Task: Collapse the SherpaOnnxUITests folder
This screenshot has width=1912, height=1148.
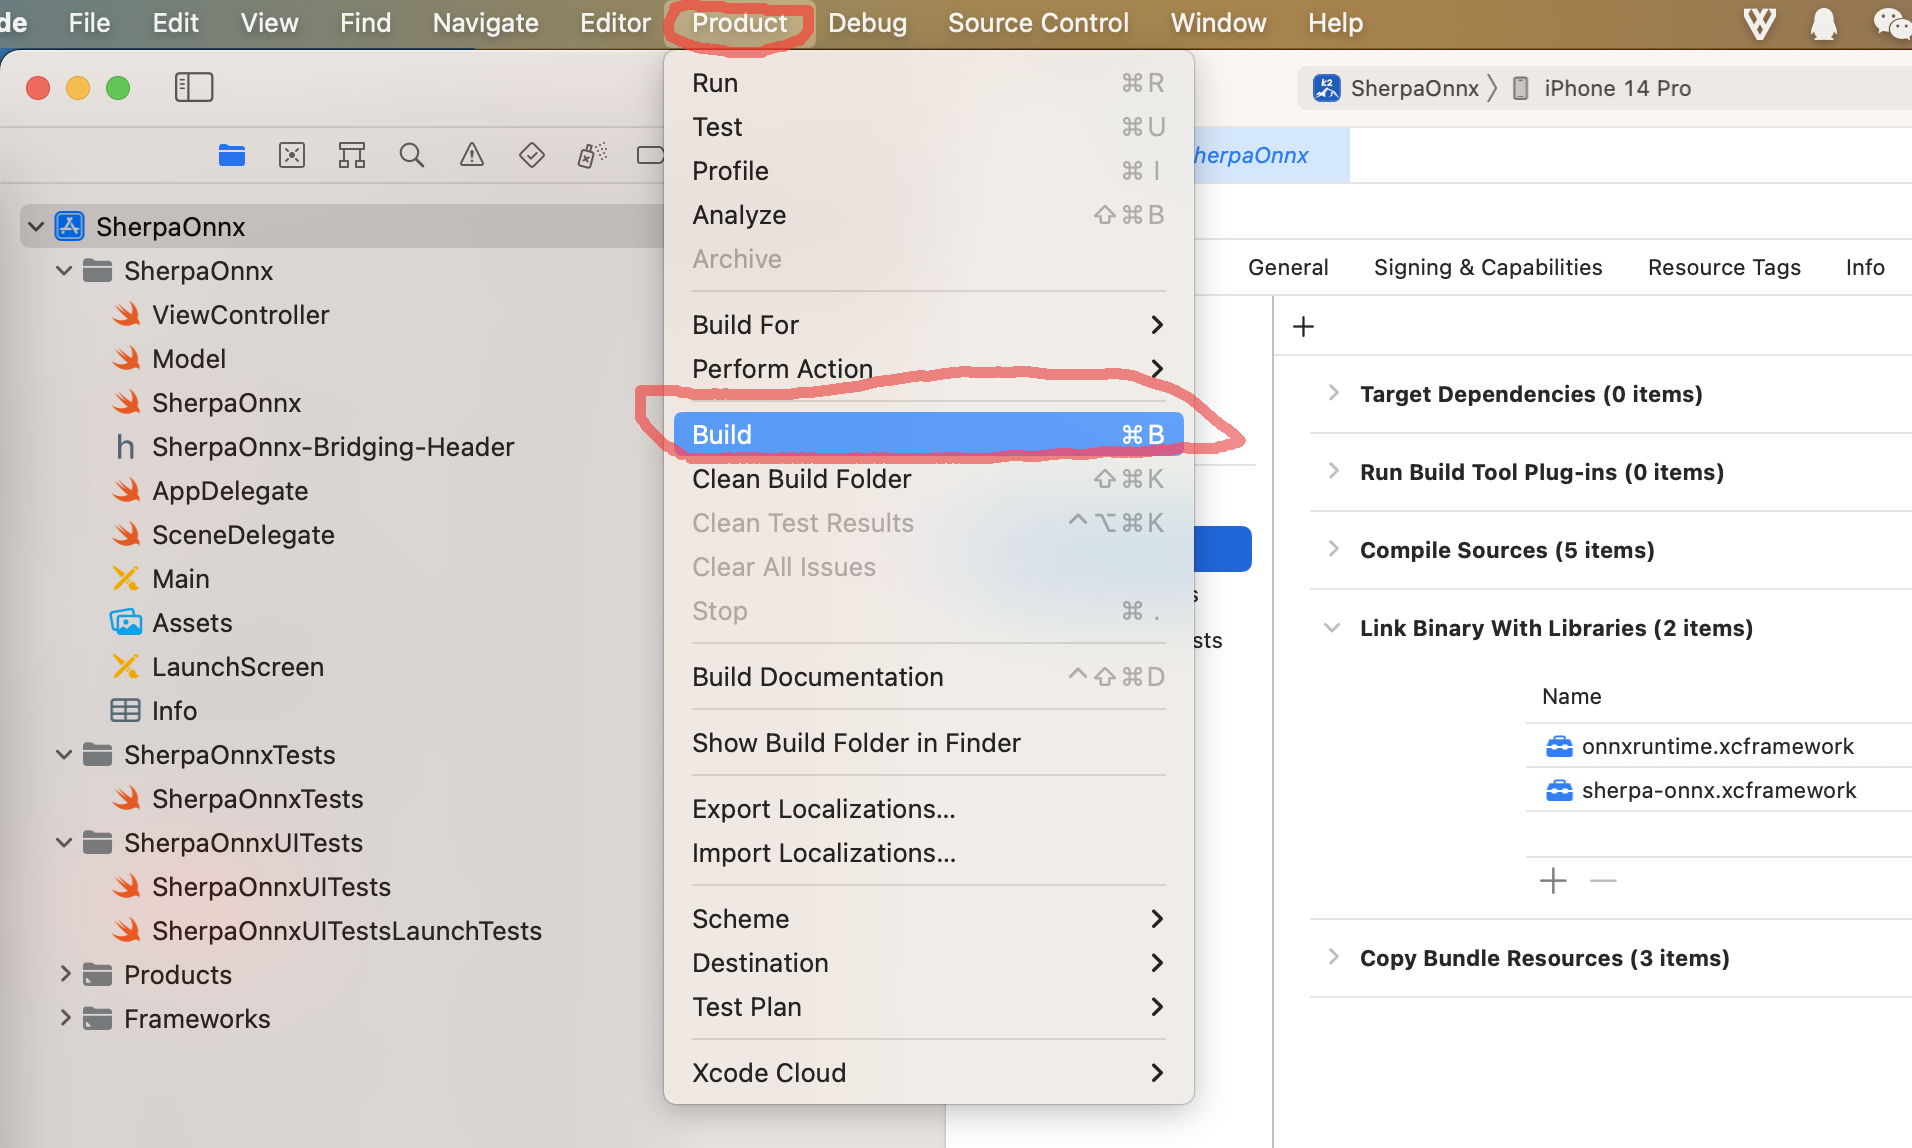Action: (x=64, y=843)
